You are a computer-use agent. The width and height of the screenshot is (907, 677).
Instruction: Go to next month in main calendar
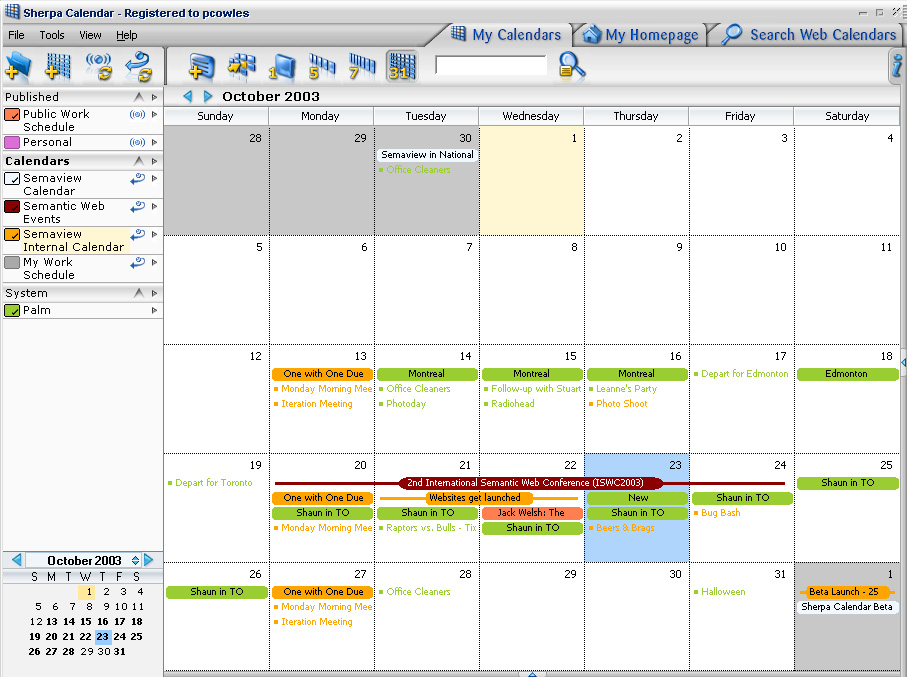[208, 97]
